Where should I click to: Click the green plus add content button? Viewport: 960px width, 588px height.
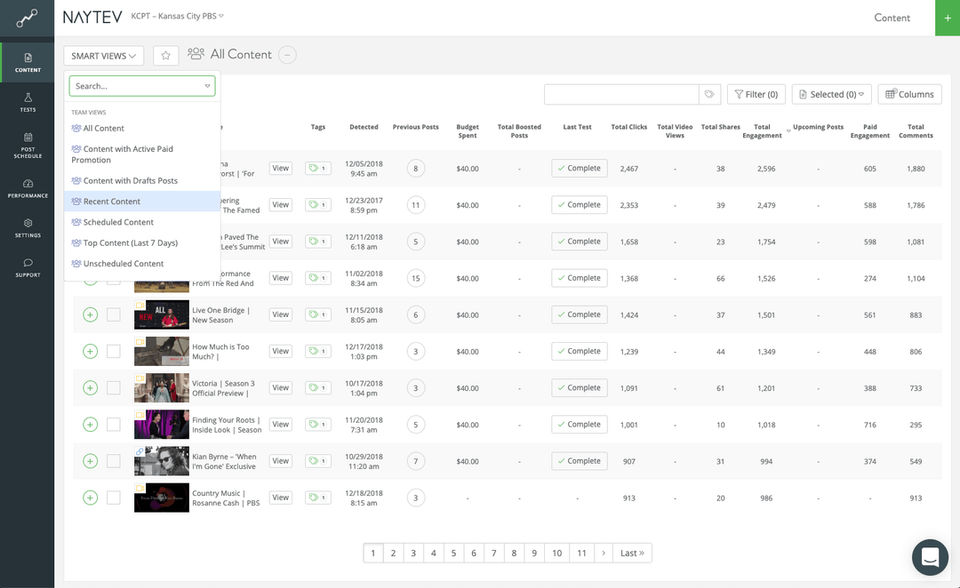pyautogui.click(x=947, y=18)
